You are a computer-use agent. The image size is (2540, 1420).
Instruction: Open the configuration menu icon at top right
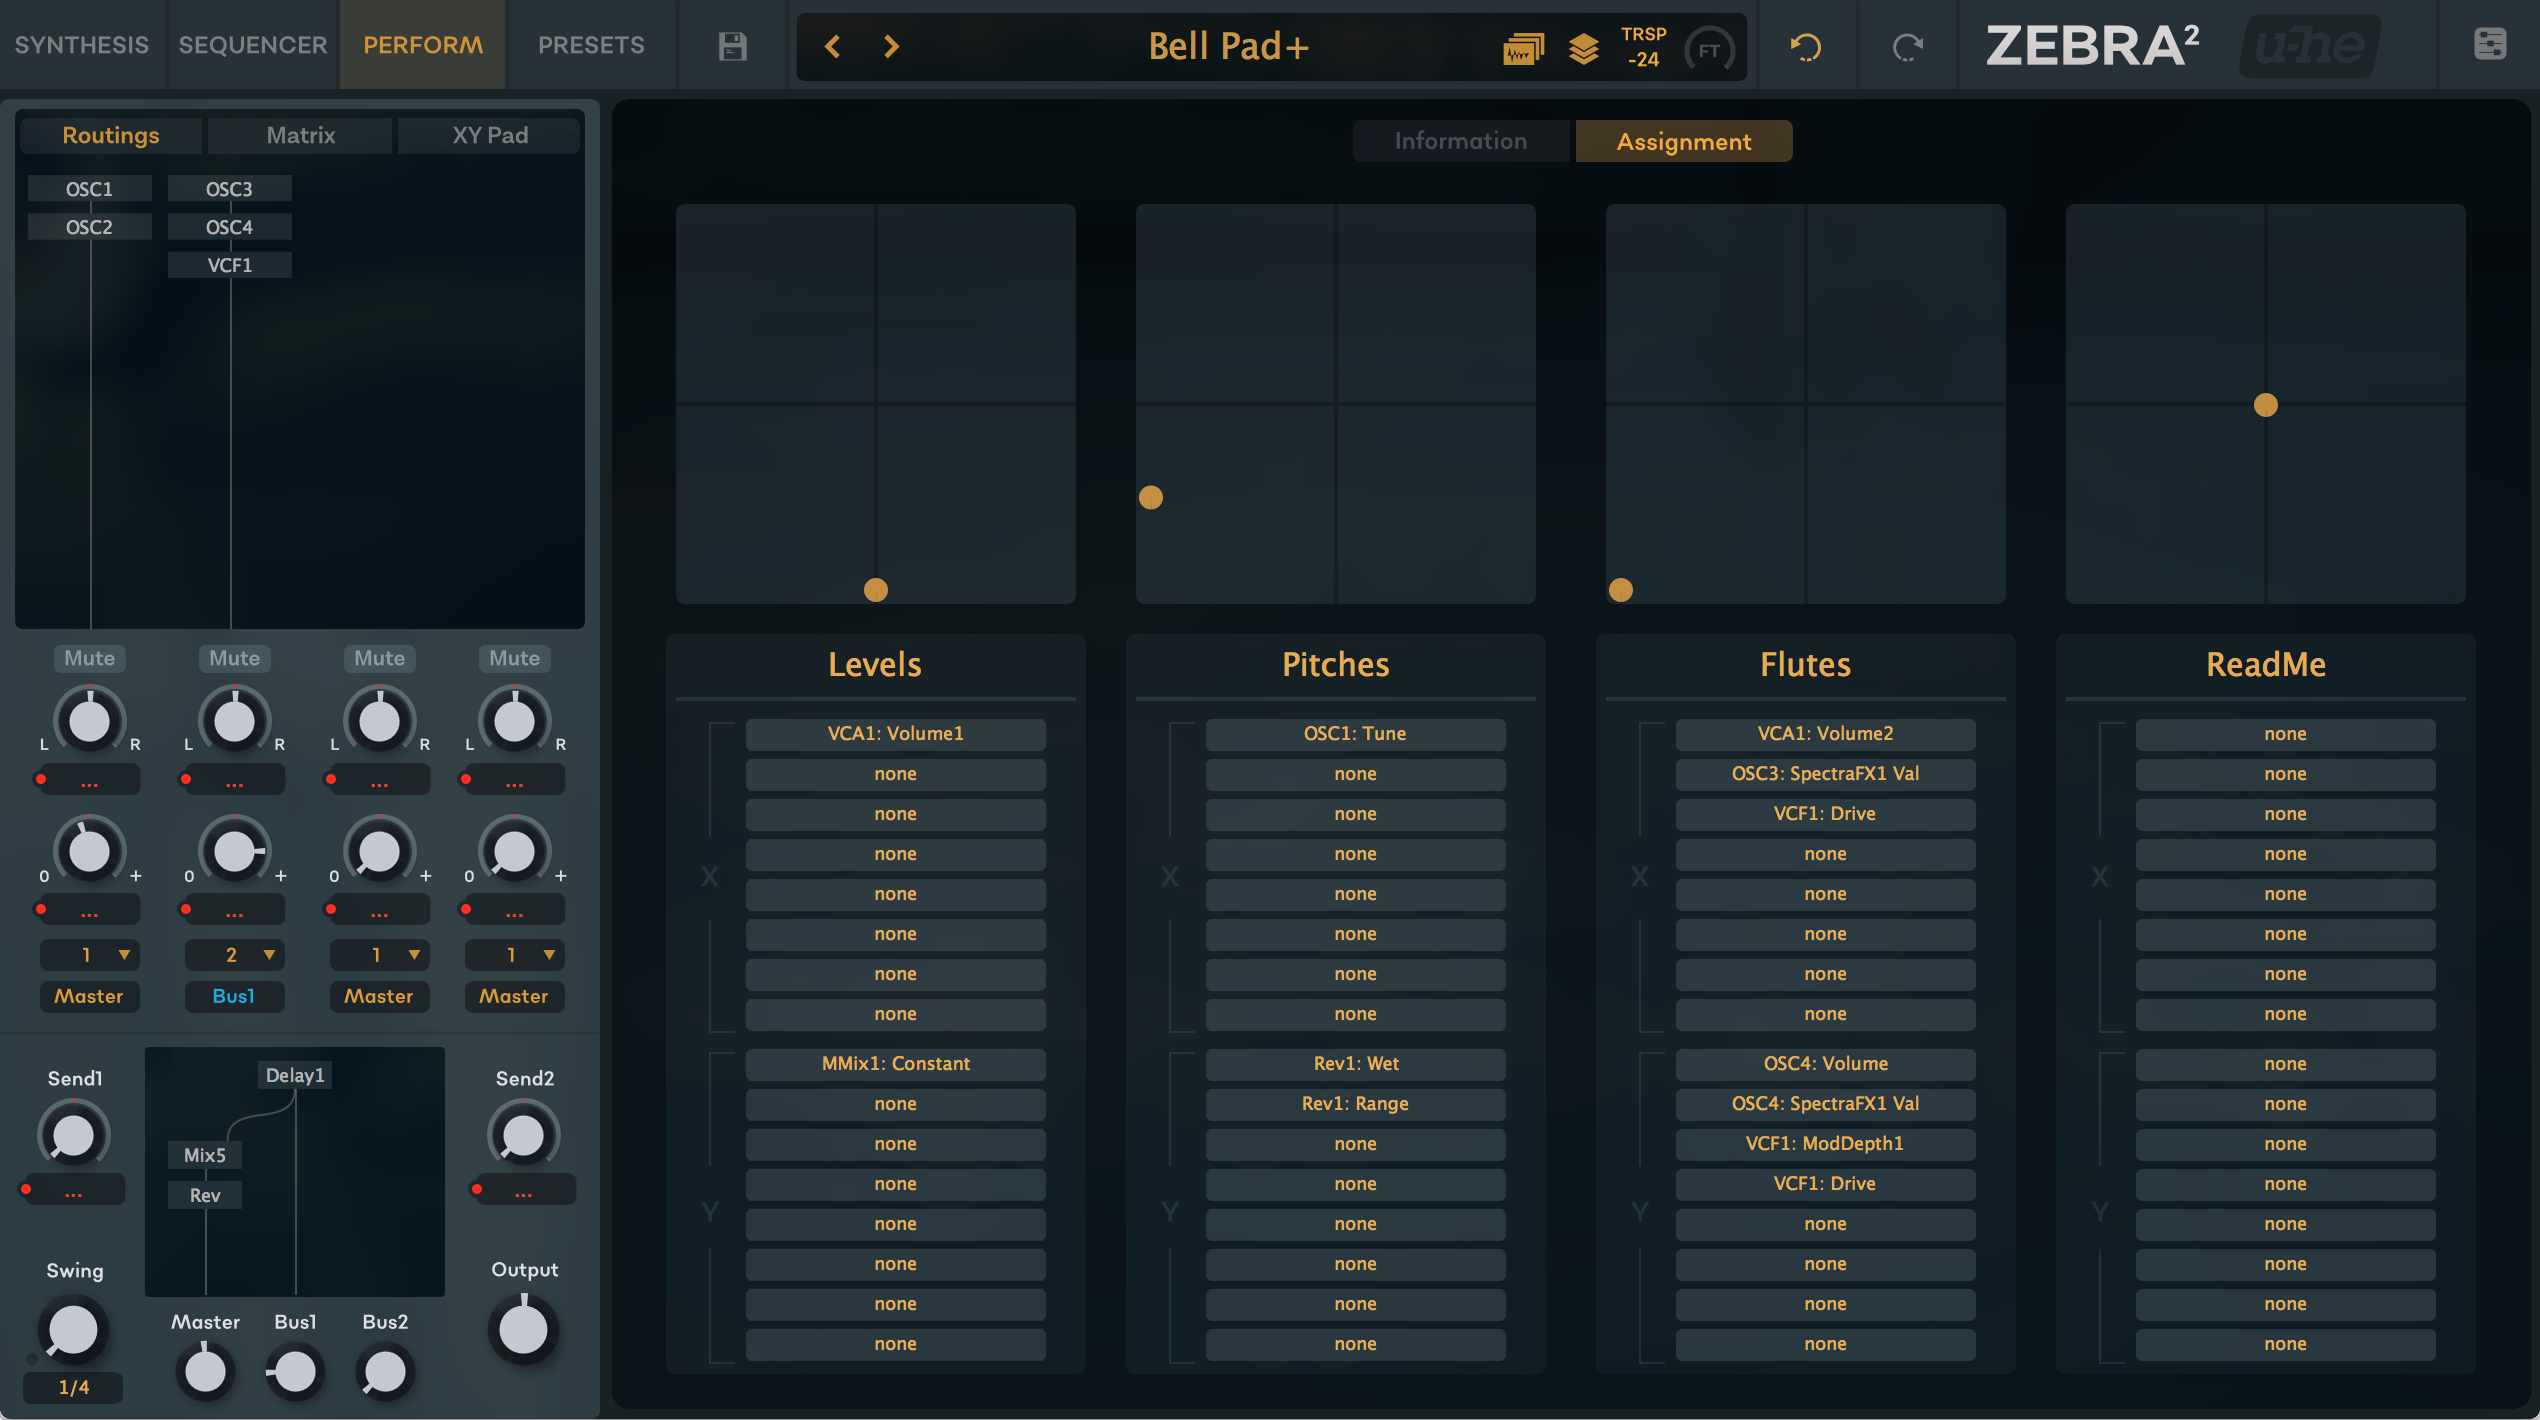2490,44
